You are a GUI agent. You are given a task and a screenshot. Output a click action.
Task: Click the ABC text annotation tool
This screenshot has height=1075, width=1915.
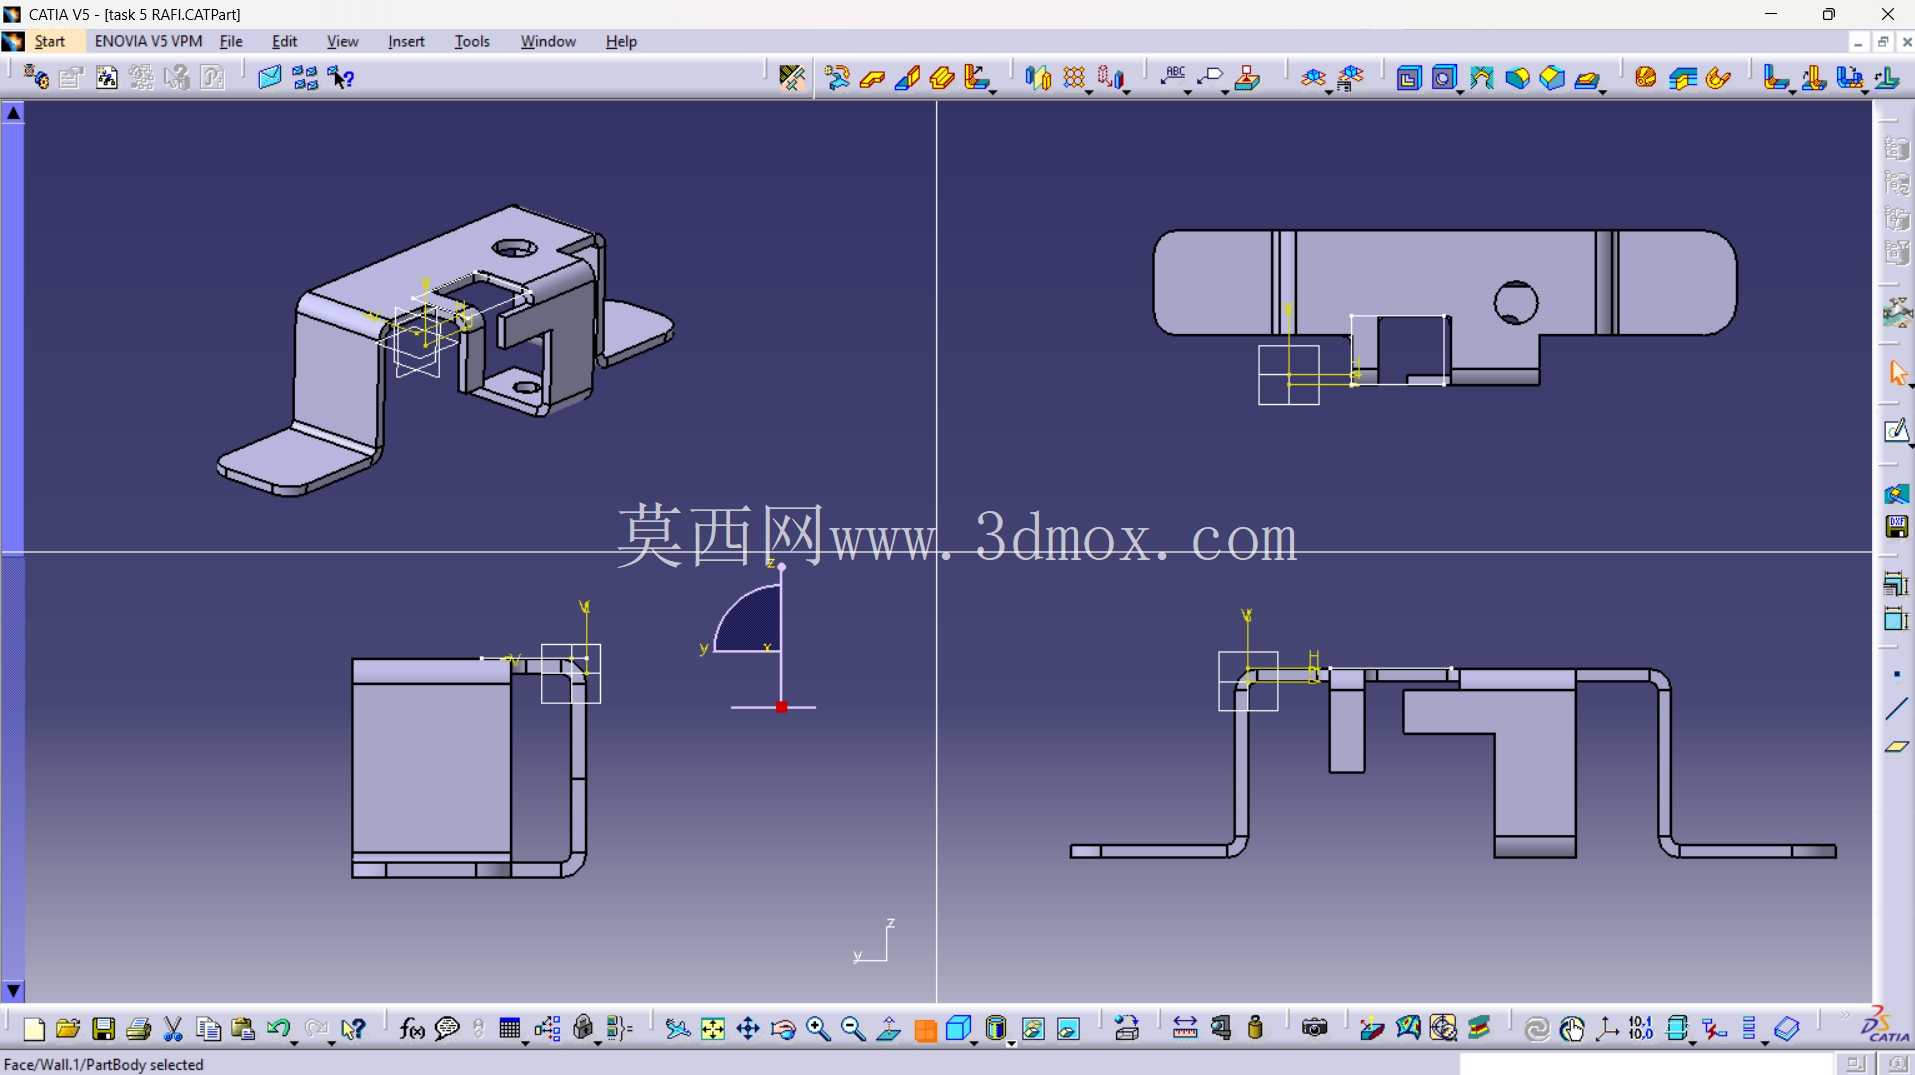coord(1173,76)
